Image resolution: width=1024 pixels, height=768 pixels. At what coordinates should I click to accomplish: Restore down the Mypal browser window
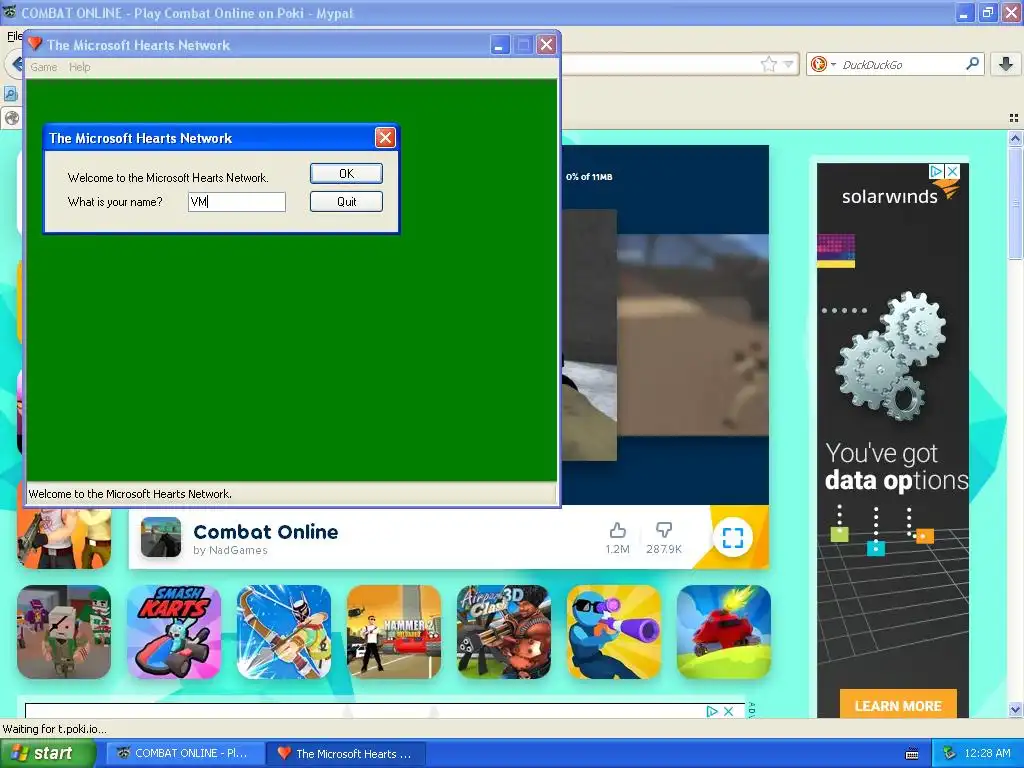[x=987, y=12]
